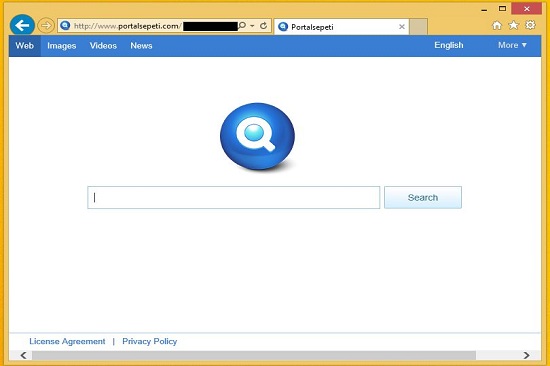This screenshot has height=366, width=550.
Task: Refresh the page with the reload icon
Action: (263, 26)
